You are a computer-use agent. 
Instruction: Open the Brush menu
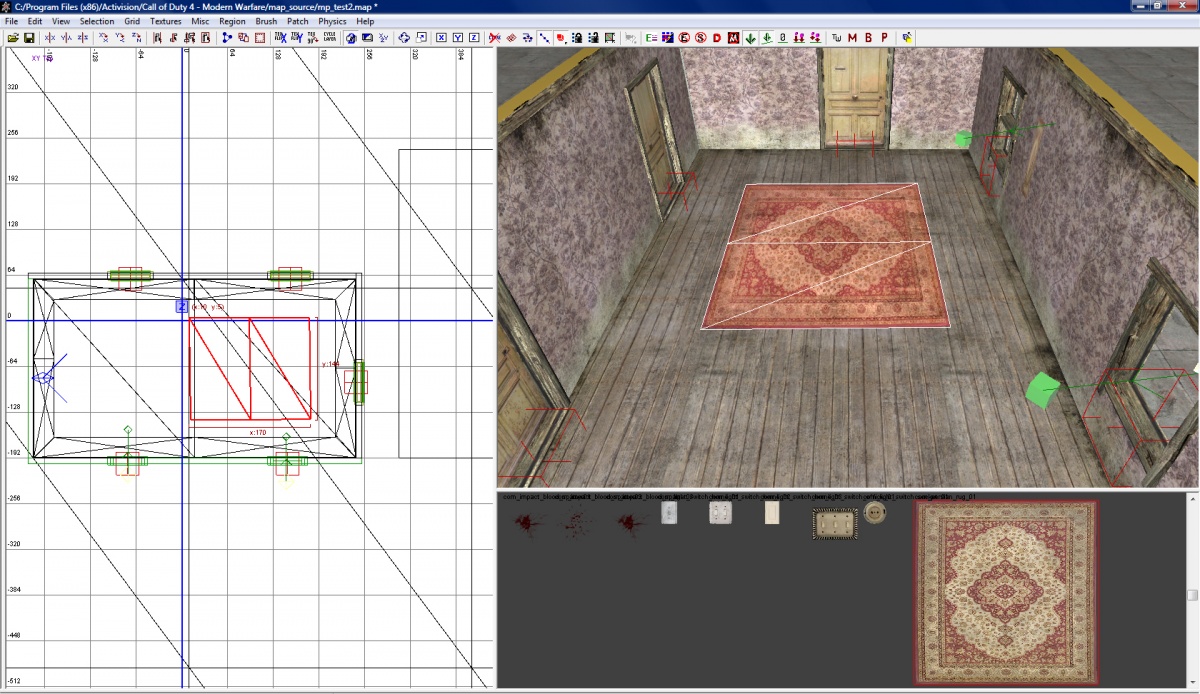[266, 21]
